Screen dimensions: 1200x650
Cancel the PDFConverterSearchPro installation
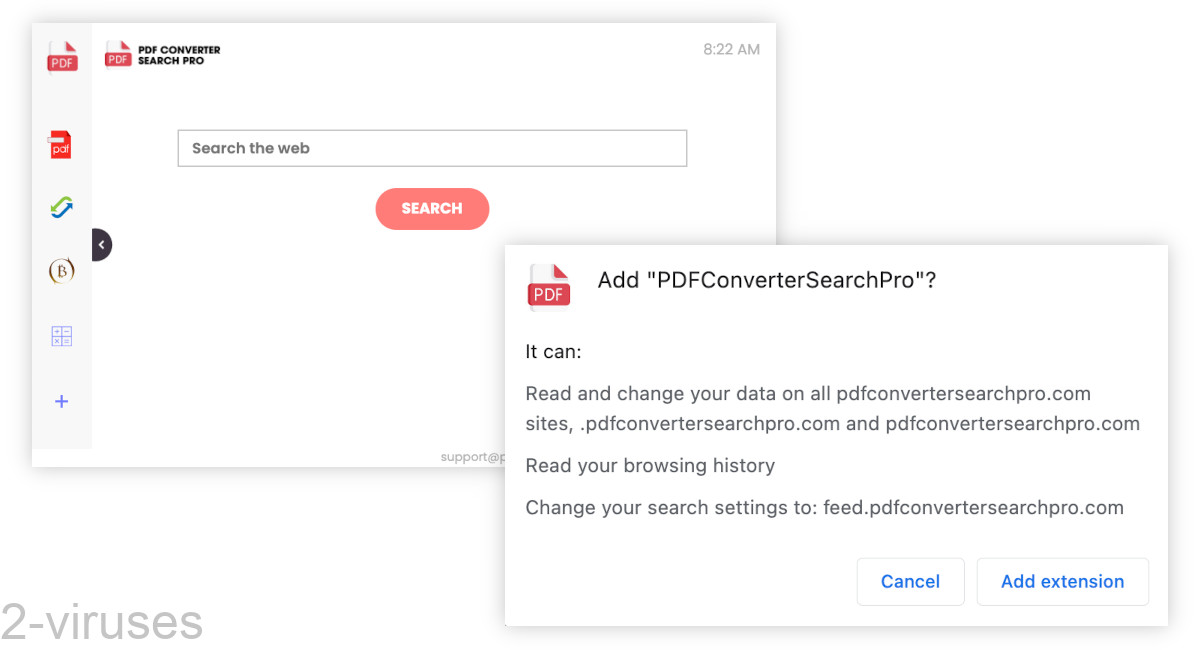tap(910, 581)
